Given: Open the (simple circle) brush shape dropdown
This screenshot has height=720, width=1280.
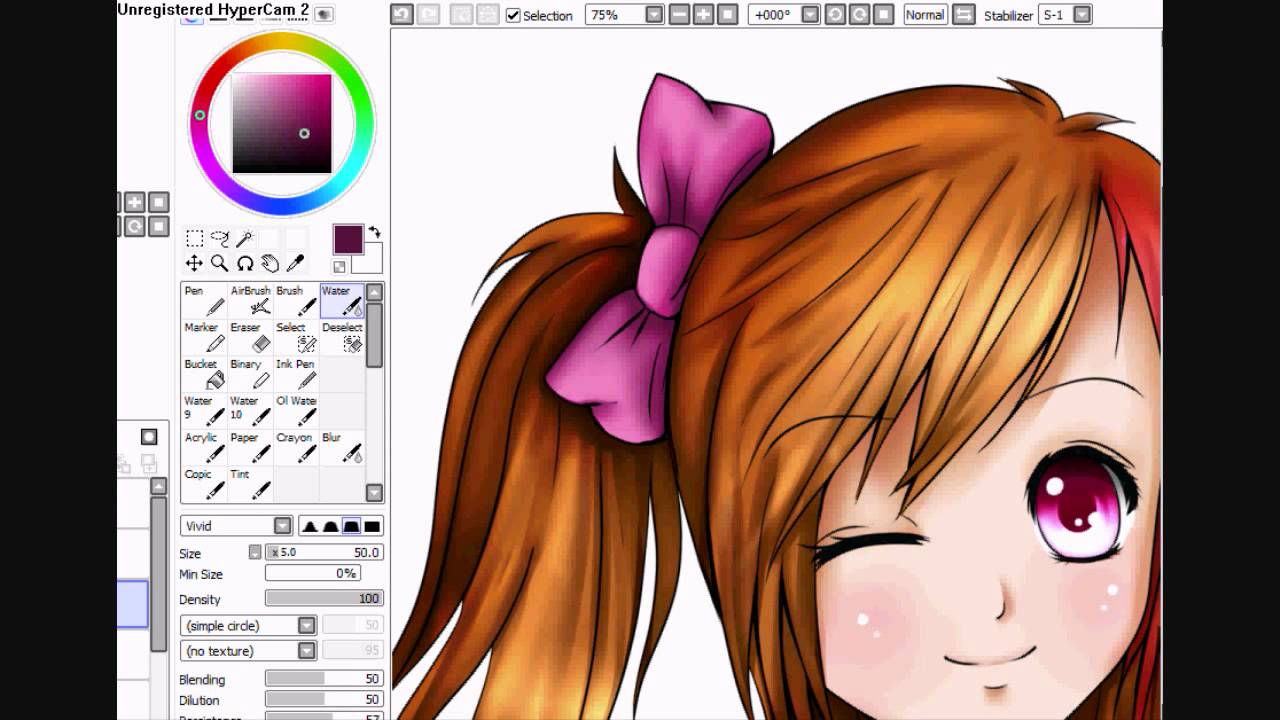Looking at the screenshot, I should point(307,626).
